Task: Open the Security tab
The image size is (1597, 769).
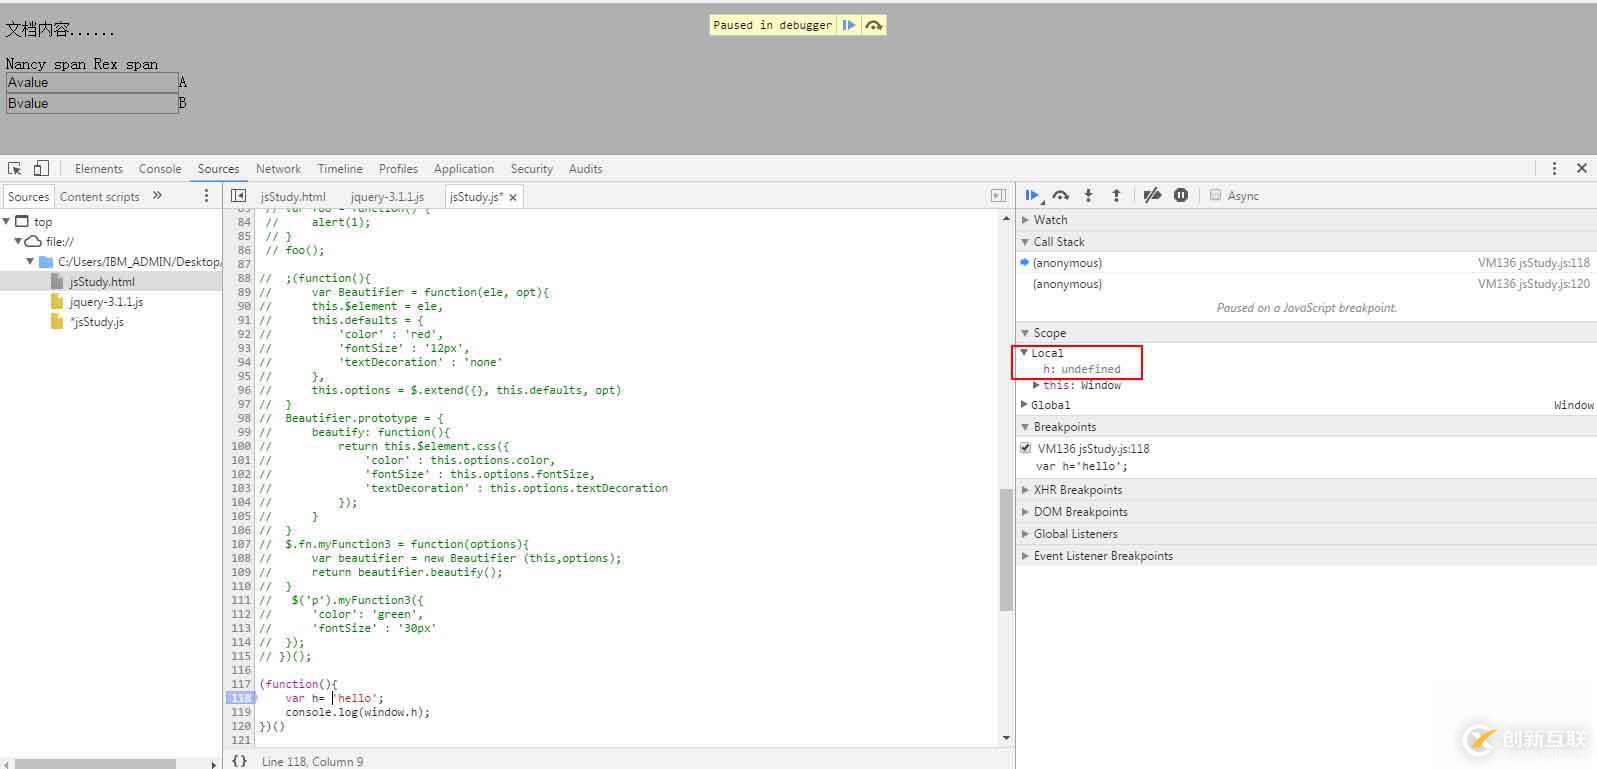Action: tap(531, 169)
